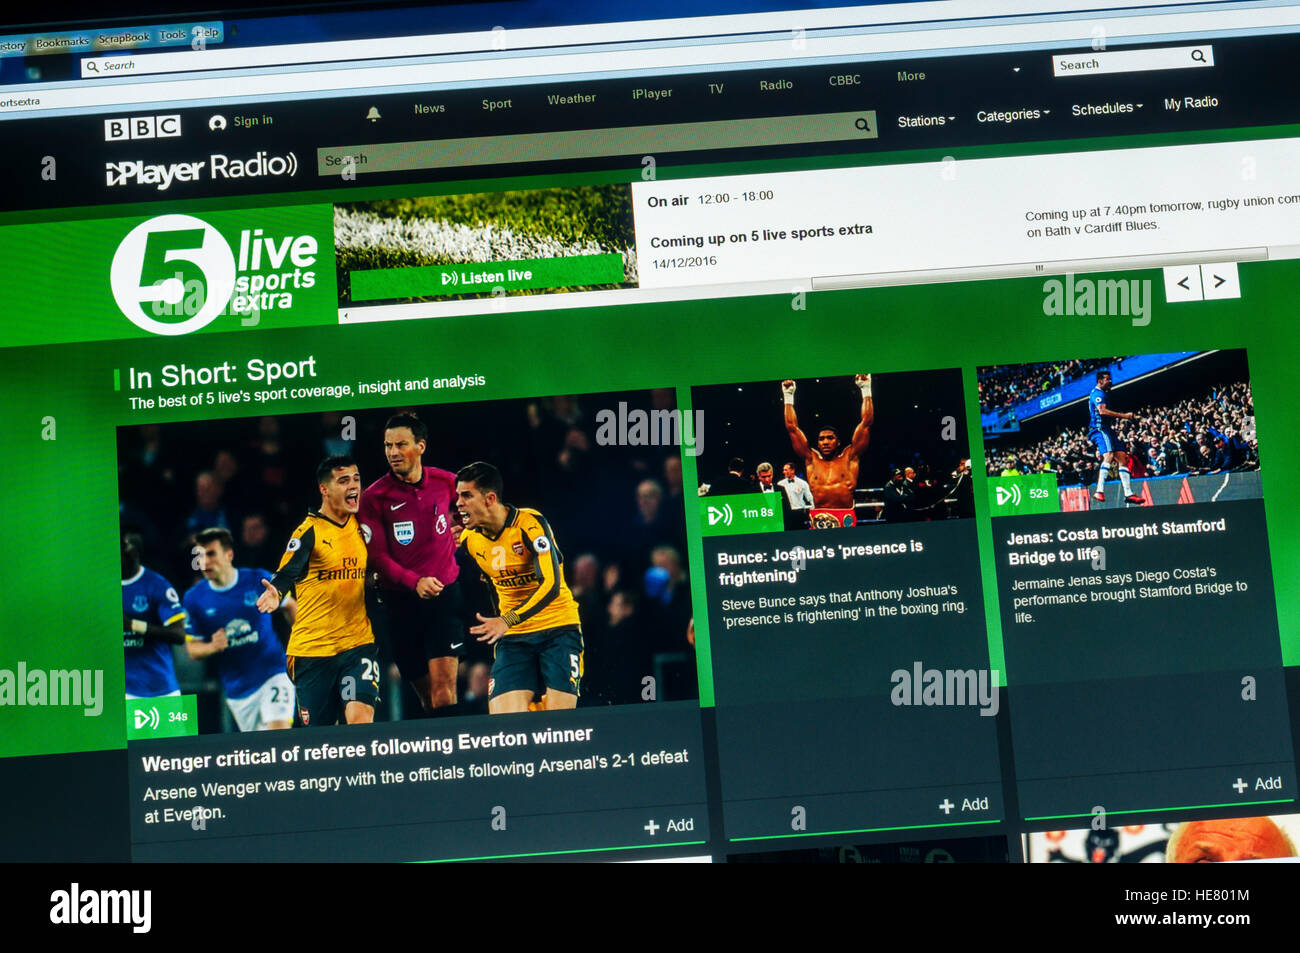Viewport: 1300px width, 953px height.
Task: Play the Jenas Costa clip audio icon
Action: (1007, 495)
